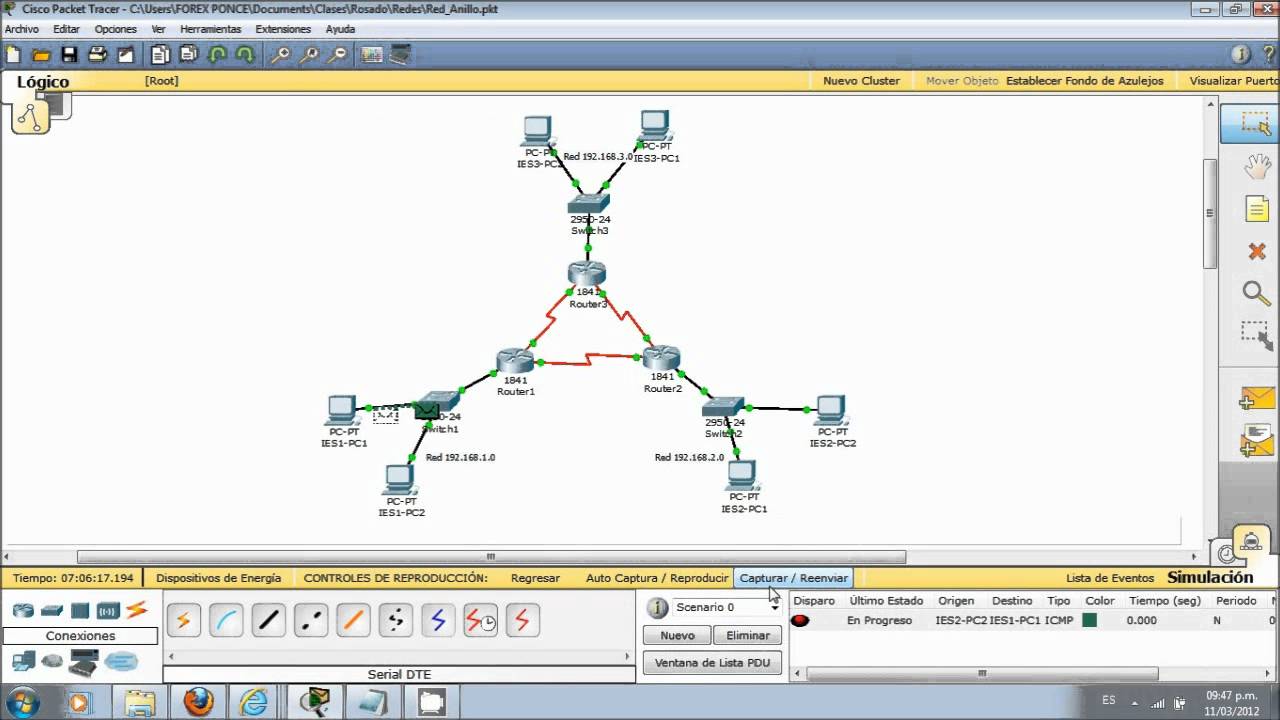Click Regresar playback button
Screen dimensions: 1280x720
click(535, 578)
